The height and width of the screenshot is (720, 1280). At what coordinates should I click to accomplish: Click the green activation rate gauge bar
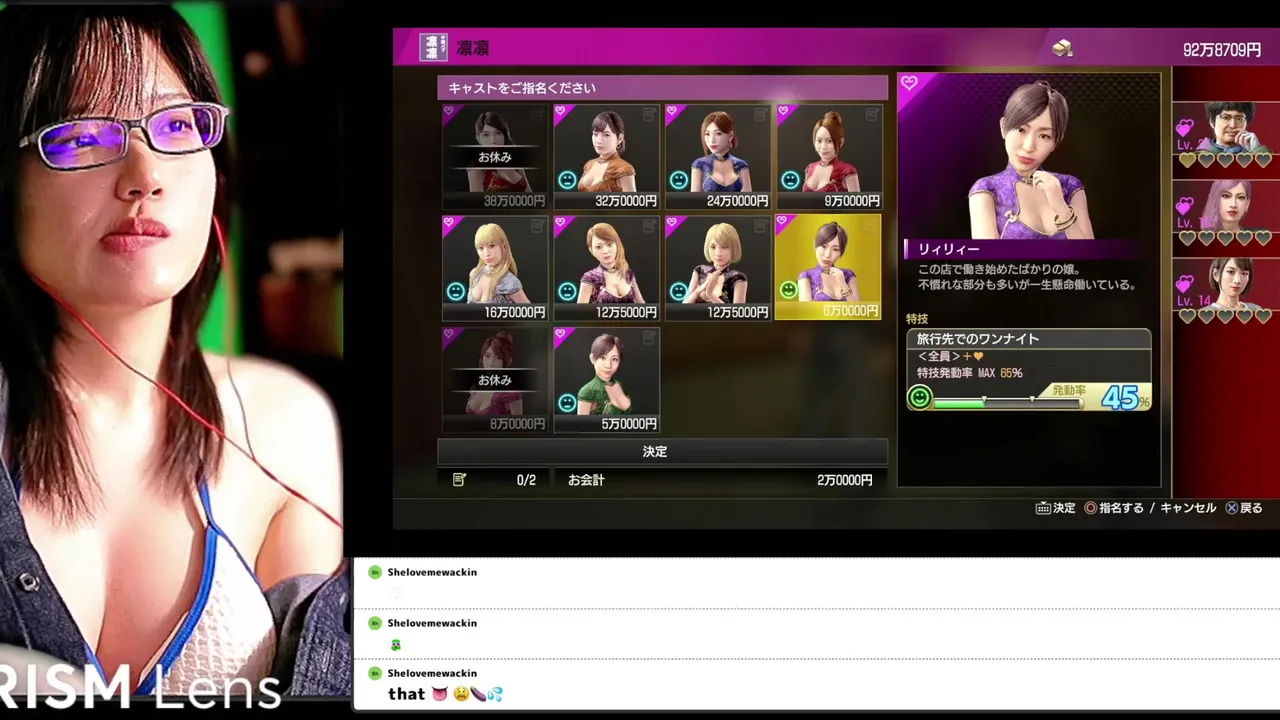coord(1007,404)
